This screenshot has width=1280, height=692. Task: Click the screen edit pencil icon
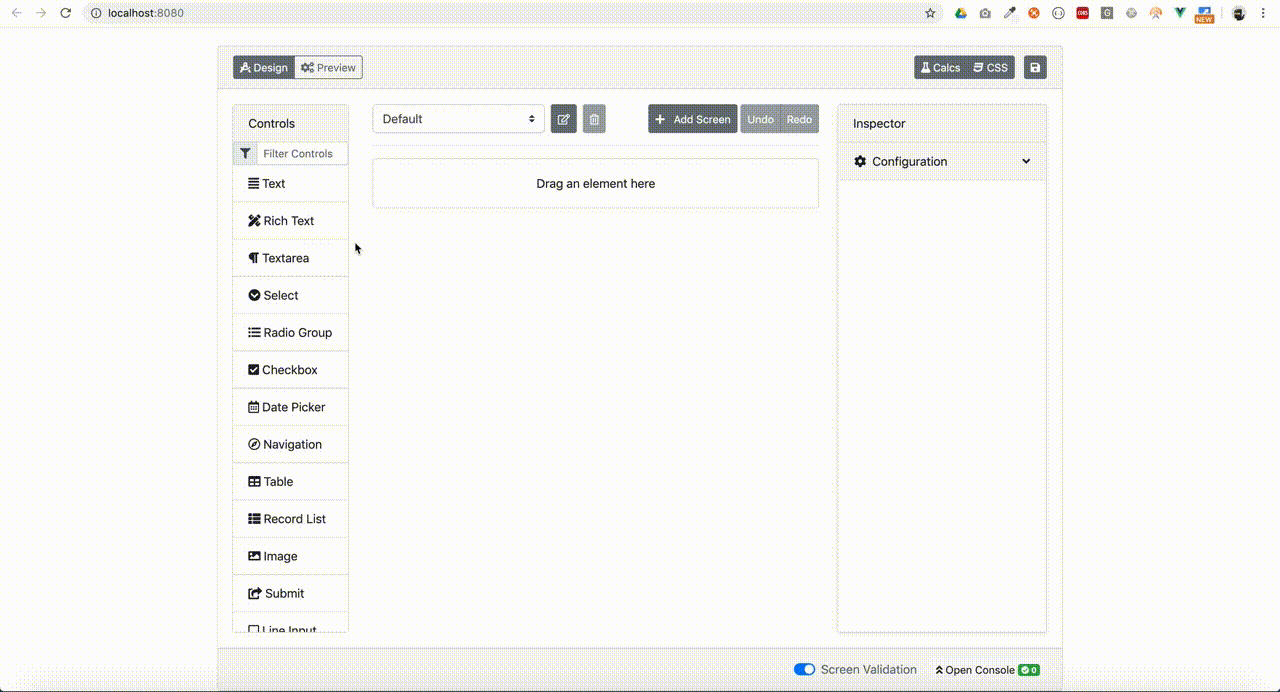tap(563, 119)
